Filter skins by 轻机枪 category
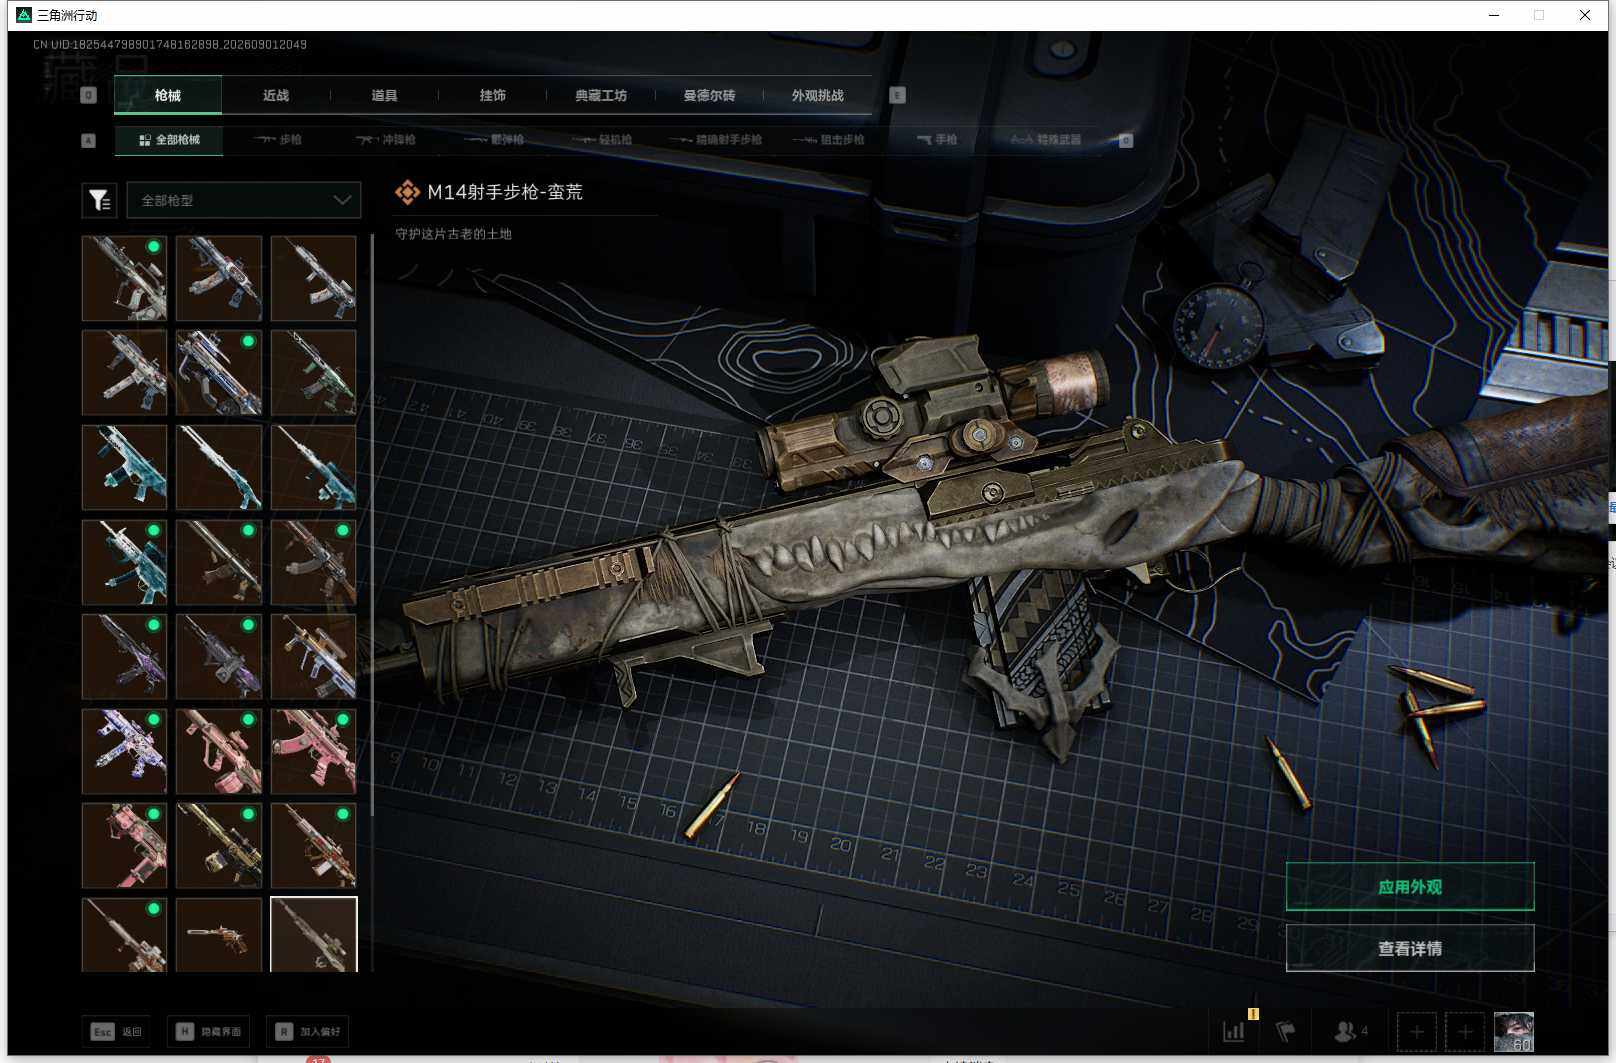 coord(602,140)
